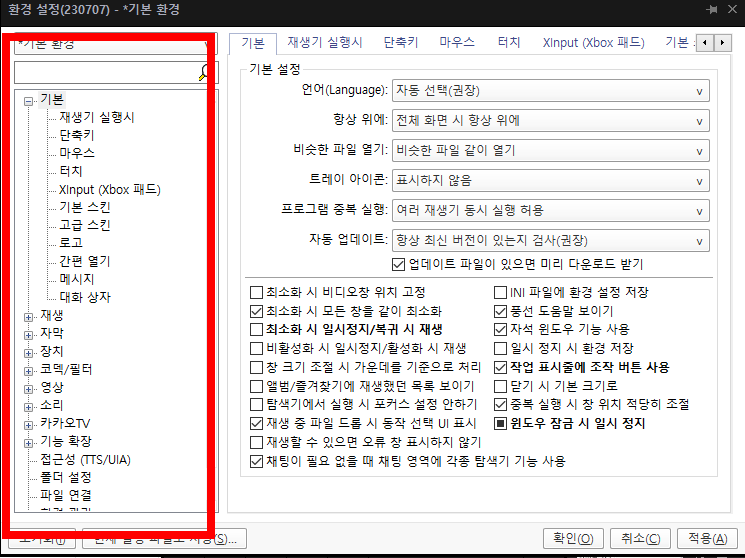Click the 적용(A) button
The height and width of the screenshot is (558, 745).
click(707, 539)
